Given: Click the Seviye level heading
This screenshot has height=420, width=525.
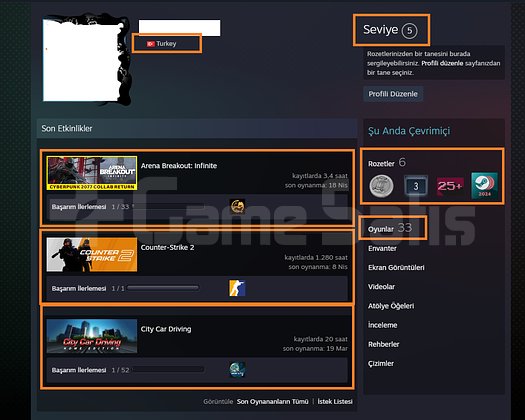Looking at the screenshot, I should 381,30.
